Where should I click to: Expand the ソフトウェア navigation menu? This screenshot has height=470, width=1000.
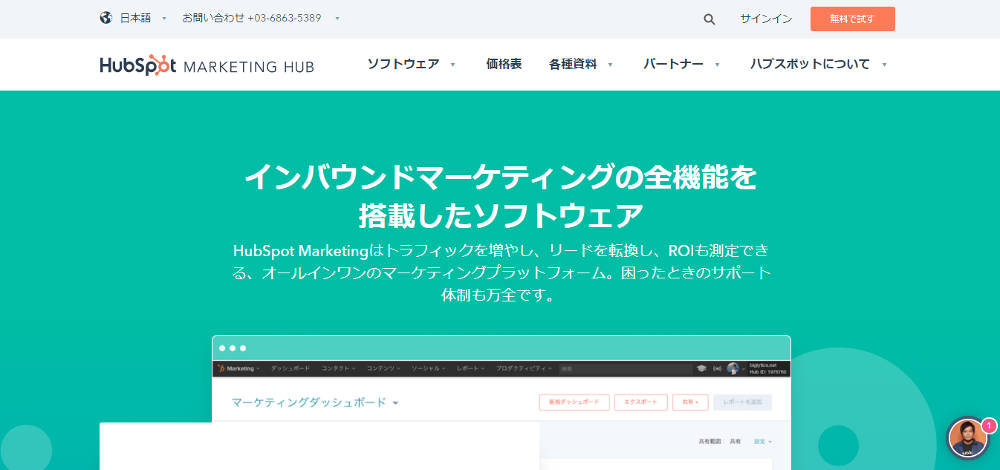411,64
